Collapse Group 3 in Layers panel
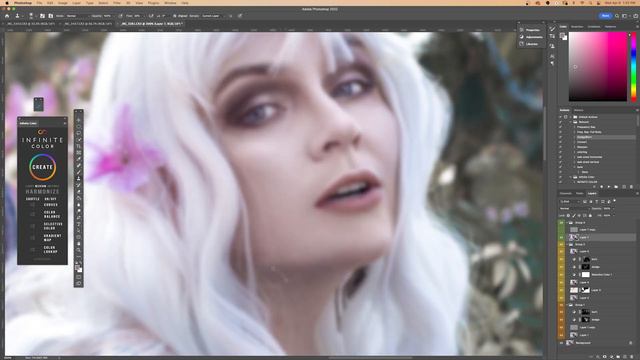Screen dimensions: 640x360 (567, 244)
